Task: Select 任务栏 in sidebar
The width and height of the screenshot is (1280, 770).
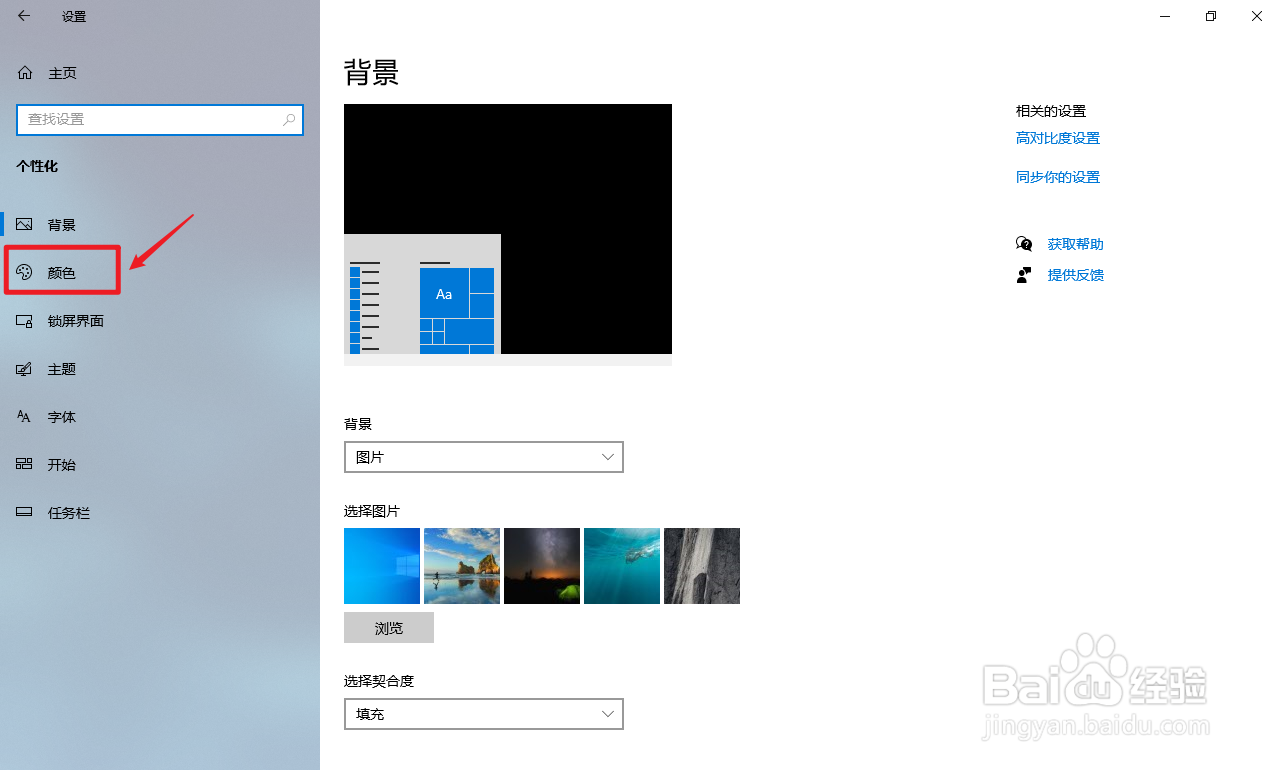Action: pos(160,513)
